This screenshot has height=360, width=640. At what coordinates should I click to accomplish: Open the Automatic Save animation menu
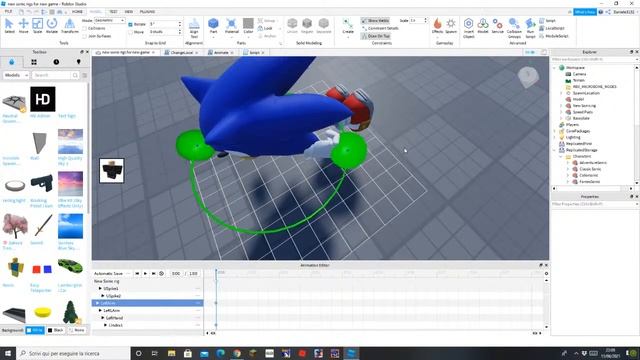(x=127, y=273)
